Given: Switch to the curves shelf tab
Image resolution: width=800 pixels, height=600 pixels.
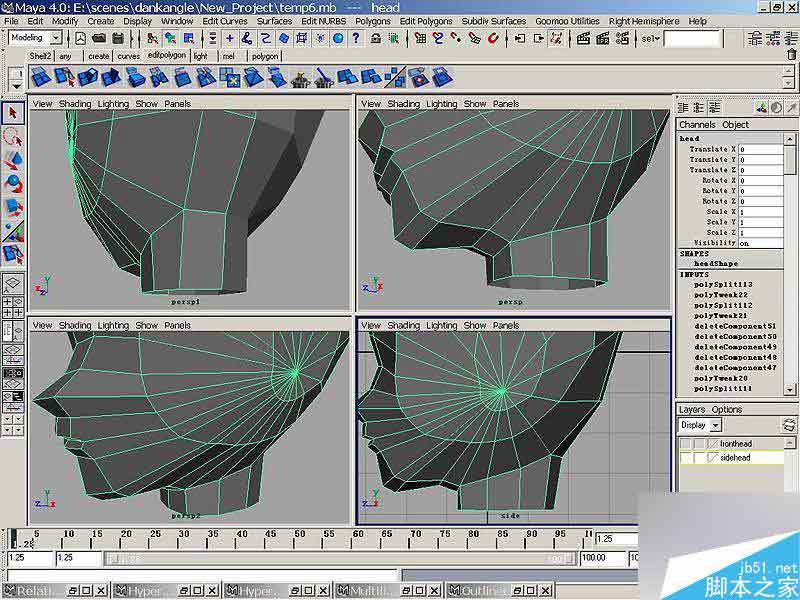Looking at the screenshot, I should click(128, 57).
